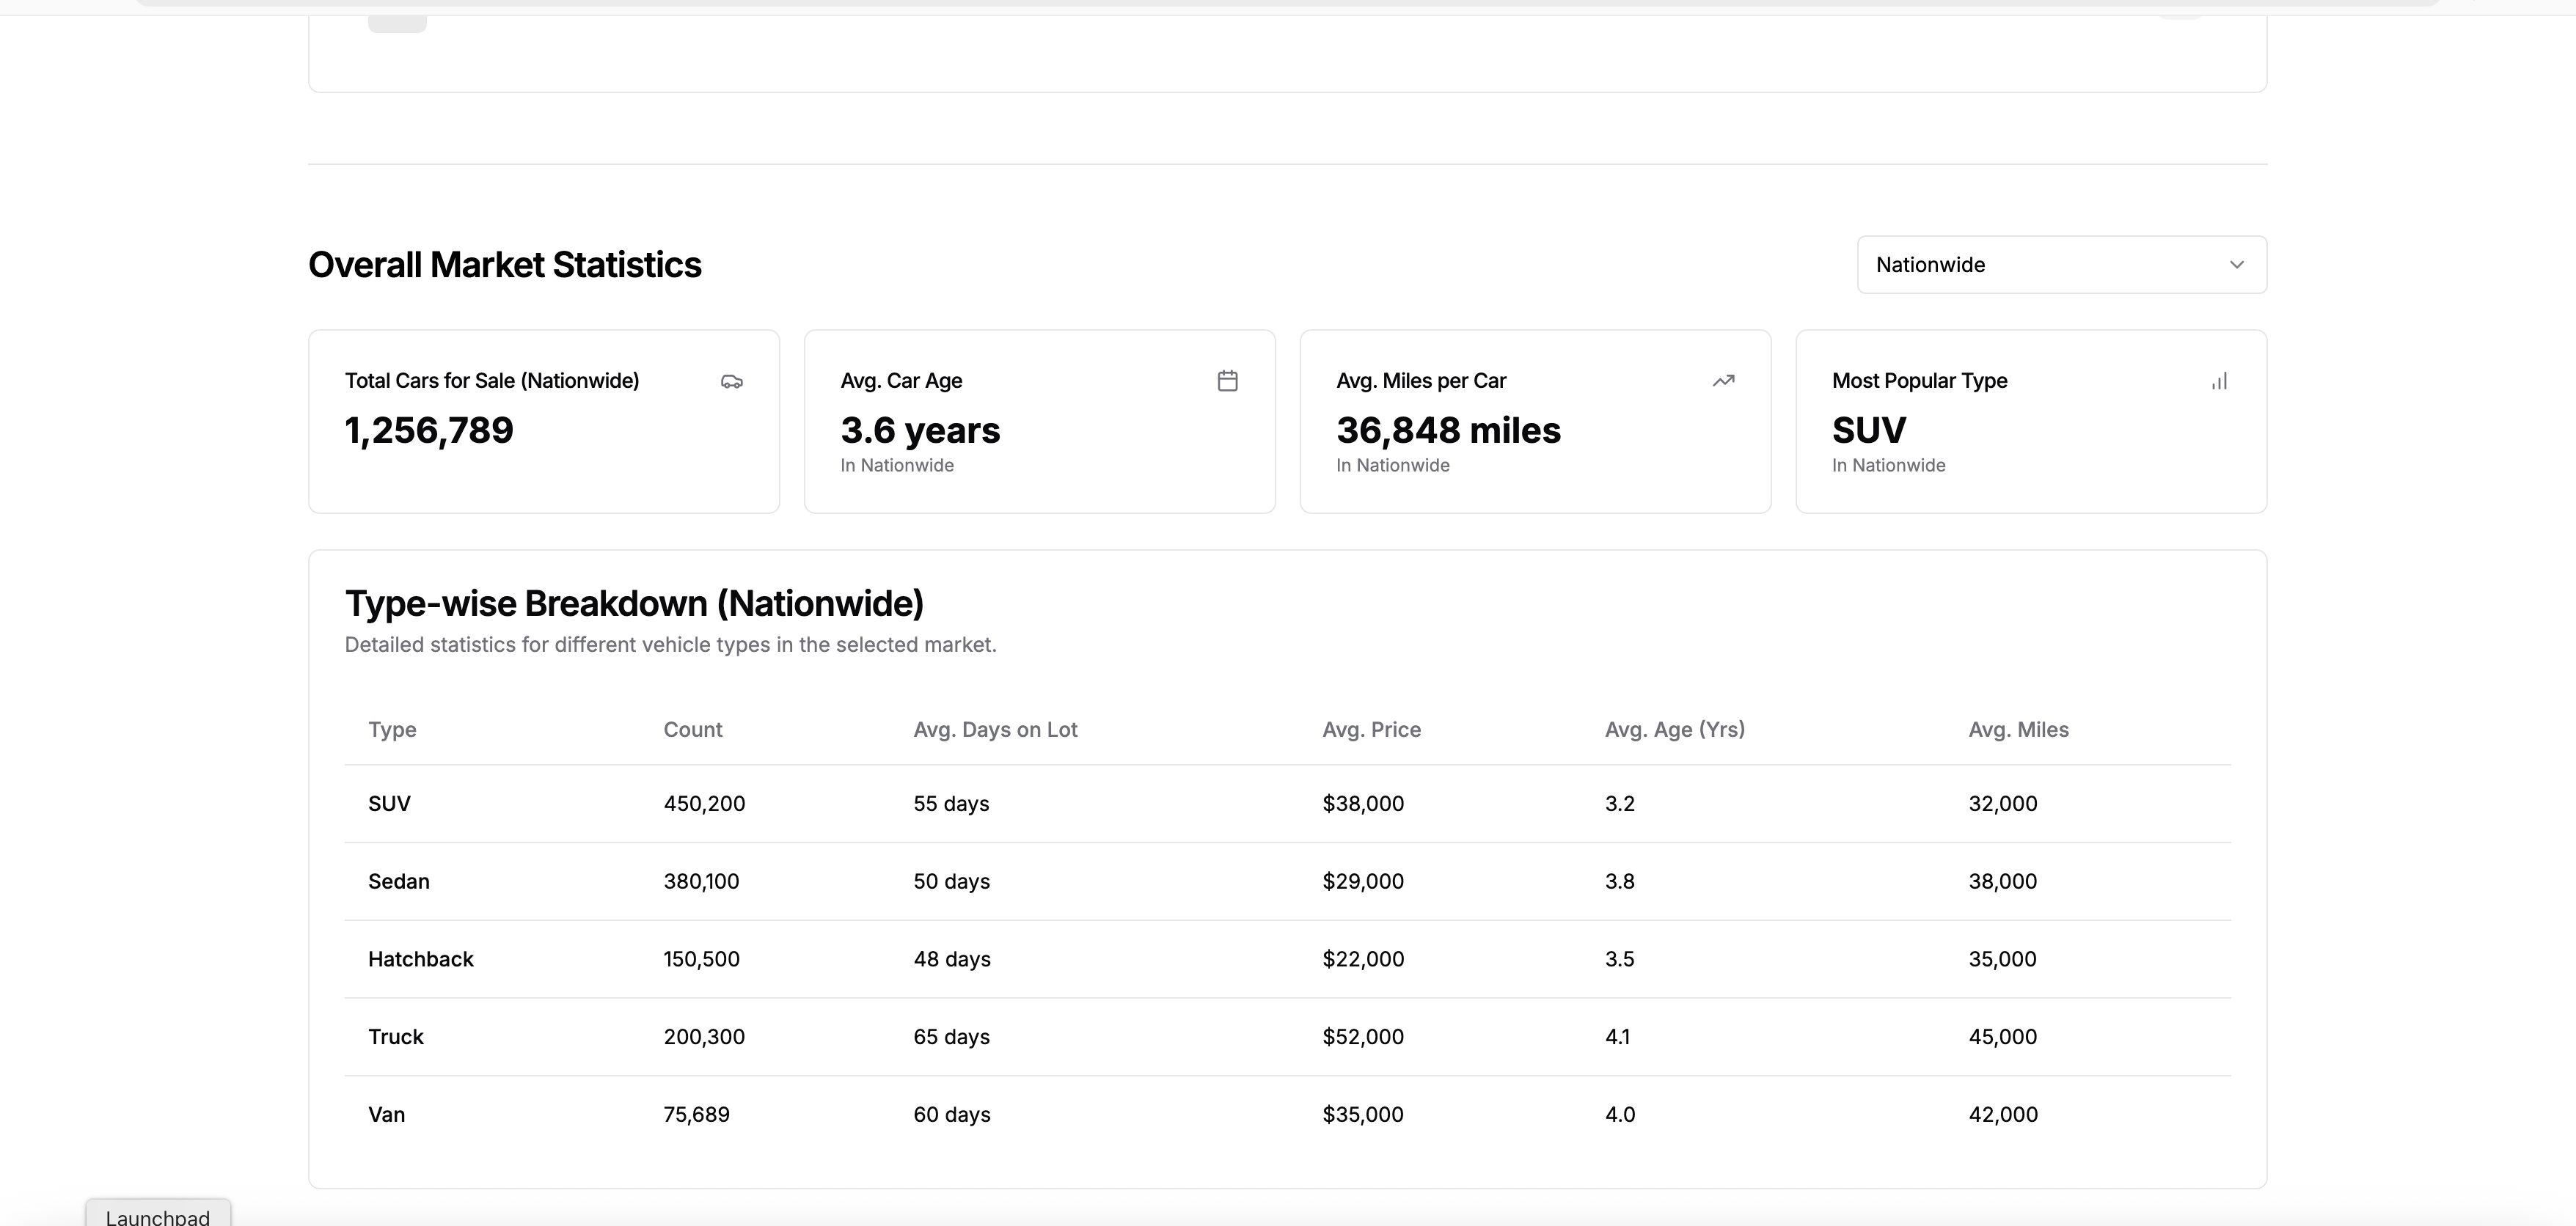Click the calendar icon in Avg. Car Age card
Viewport: 2576px width, 1226px height.
[1227, 381]
